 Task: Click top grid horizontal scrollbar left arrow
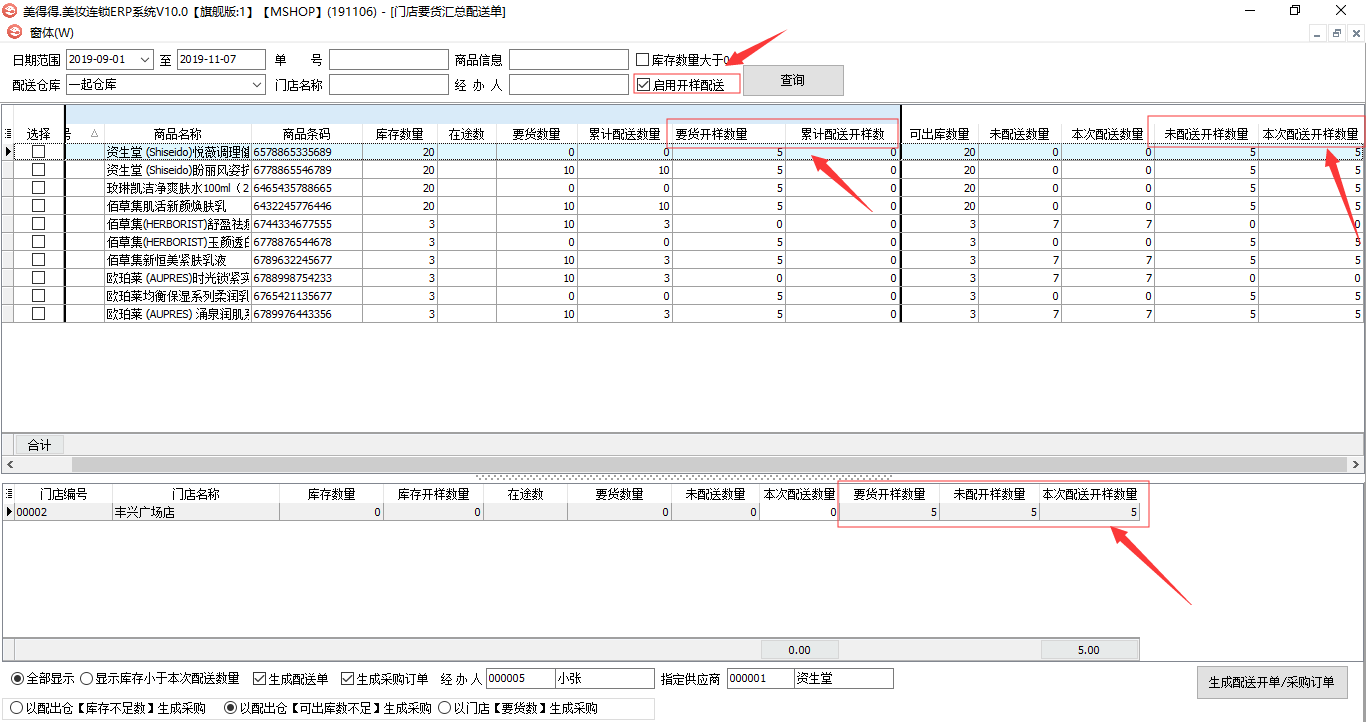(x=9, y=465)
